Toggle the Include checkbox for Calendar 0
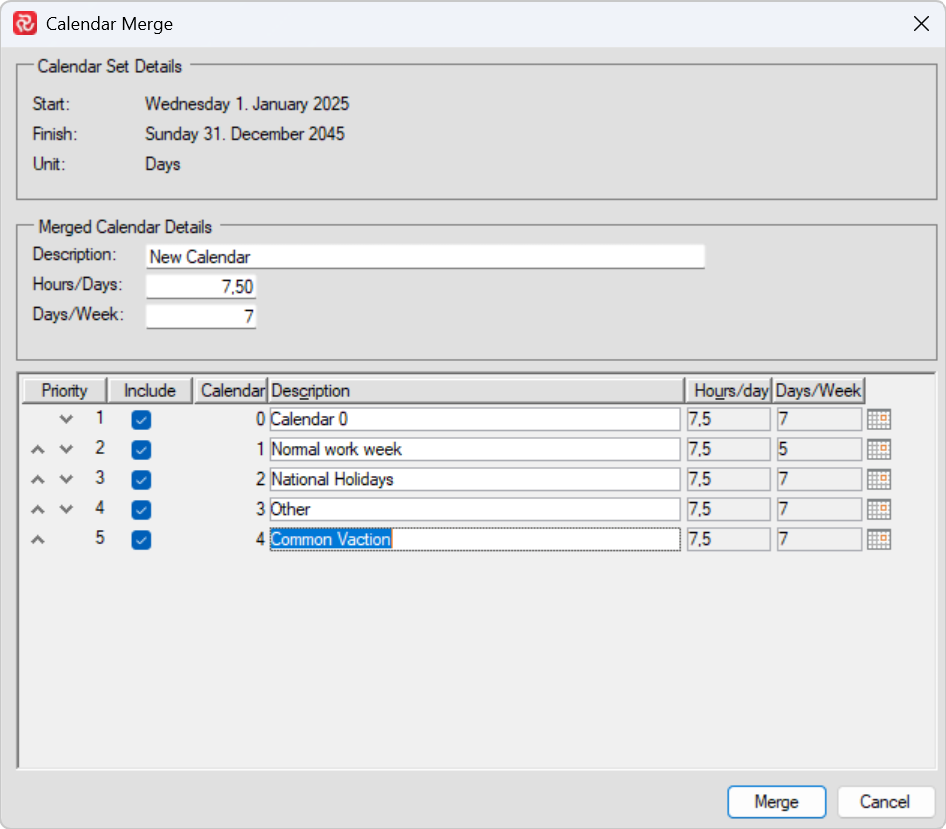The height and width of the screenshot is (829, 946). point(140,419)
